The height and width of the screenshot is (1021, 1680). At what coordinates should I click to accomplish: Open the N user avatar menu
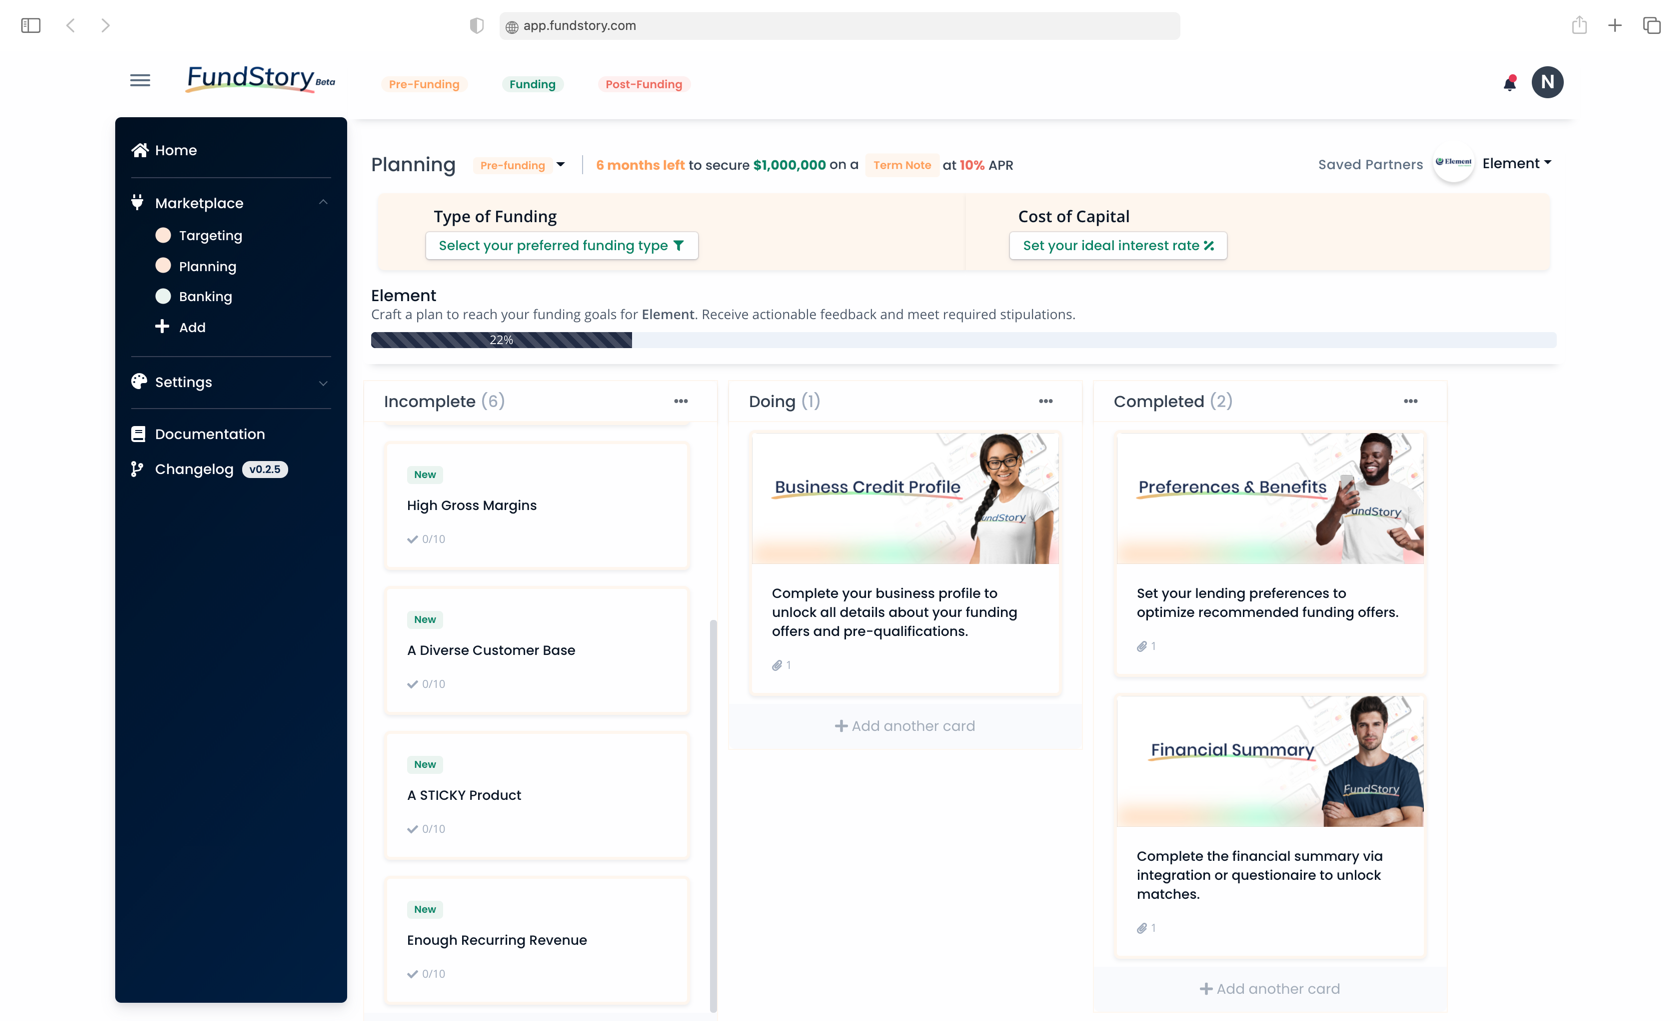tap(1547, 82)
